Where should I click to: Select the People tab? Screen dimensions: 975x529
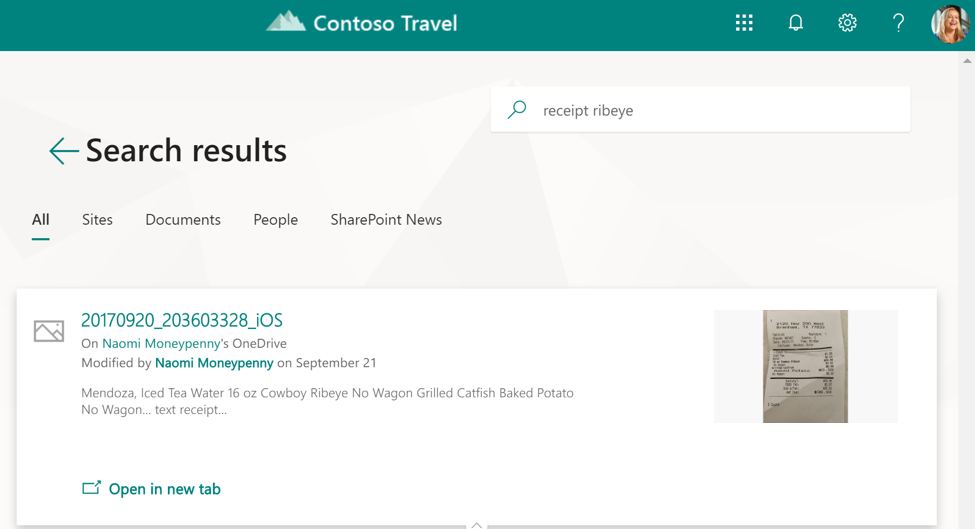(275, 220)
